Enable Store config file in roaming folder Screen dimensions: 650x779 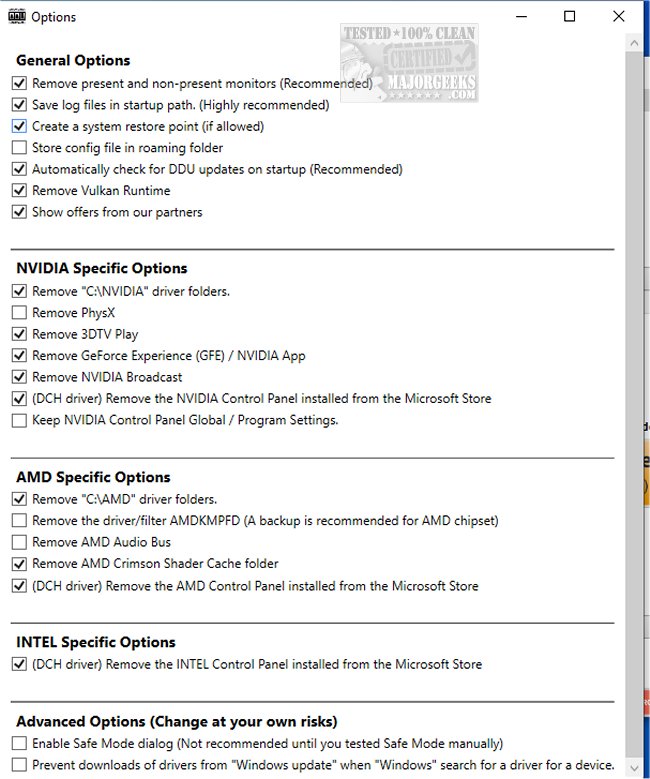click(20, 148)
